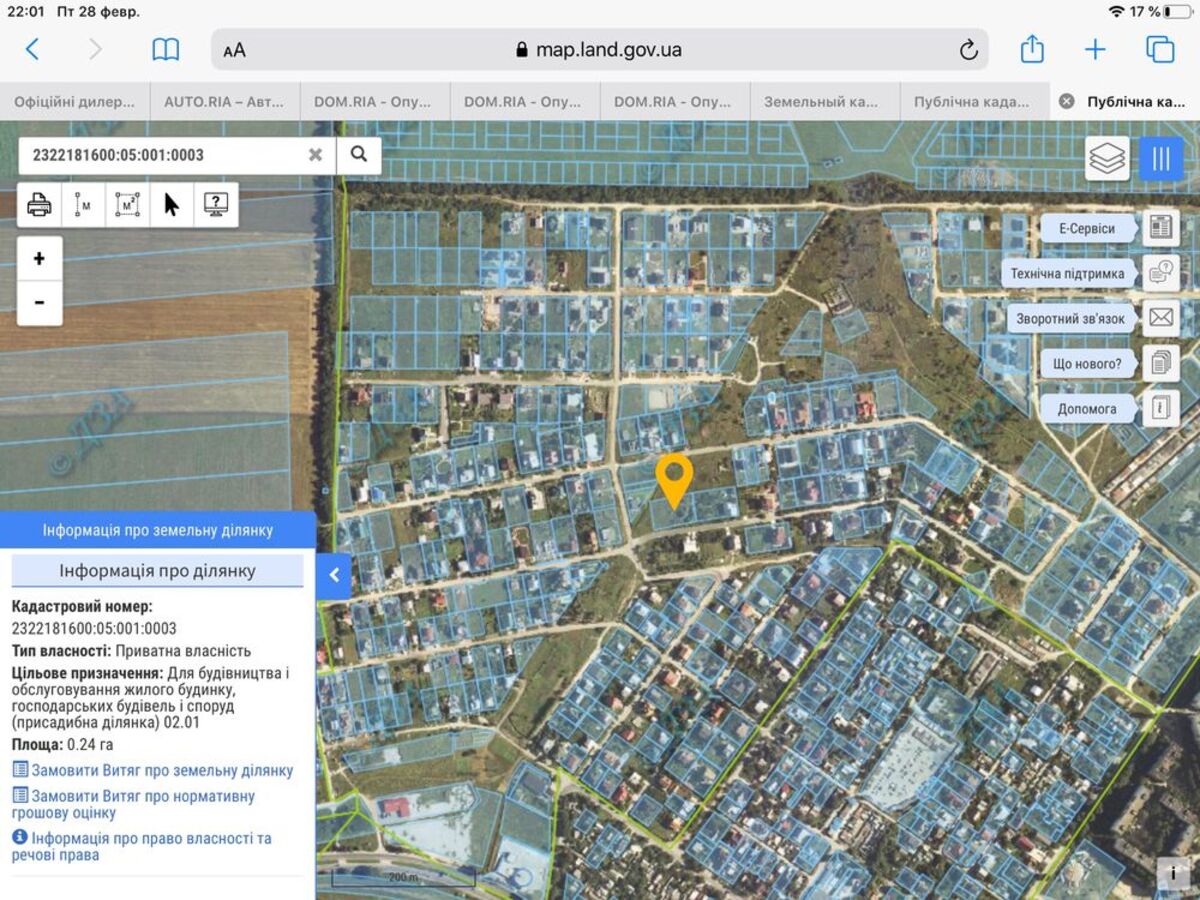Click Замовити Витяг про земельну ділянку link

162,771
